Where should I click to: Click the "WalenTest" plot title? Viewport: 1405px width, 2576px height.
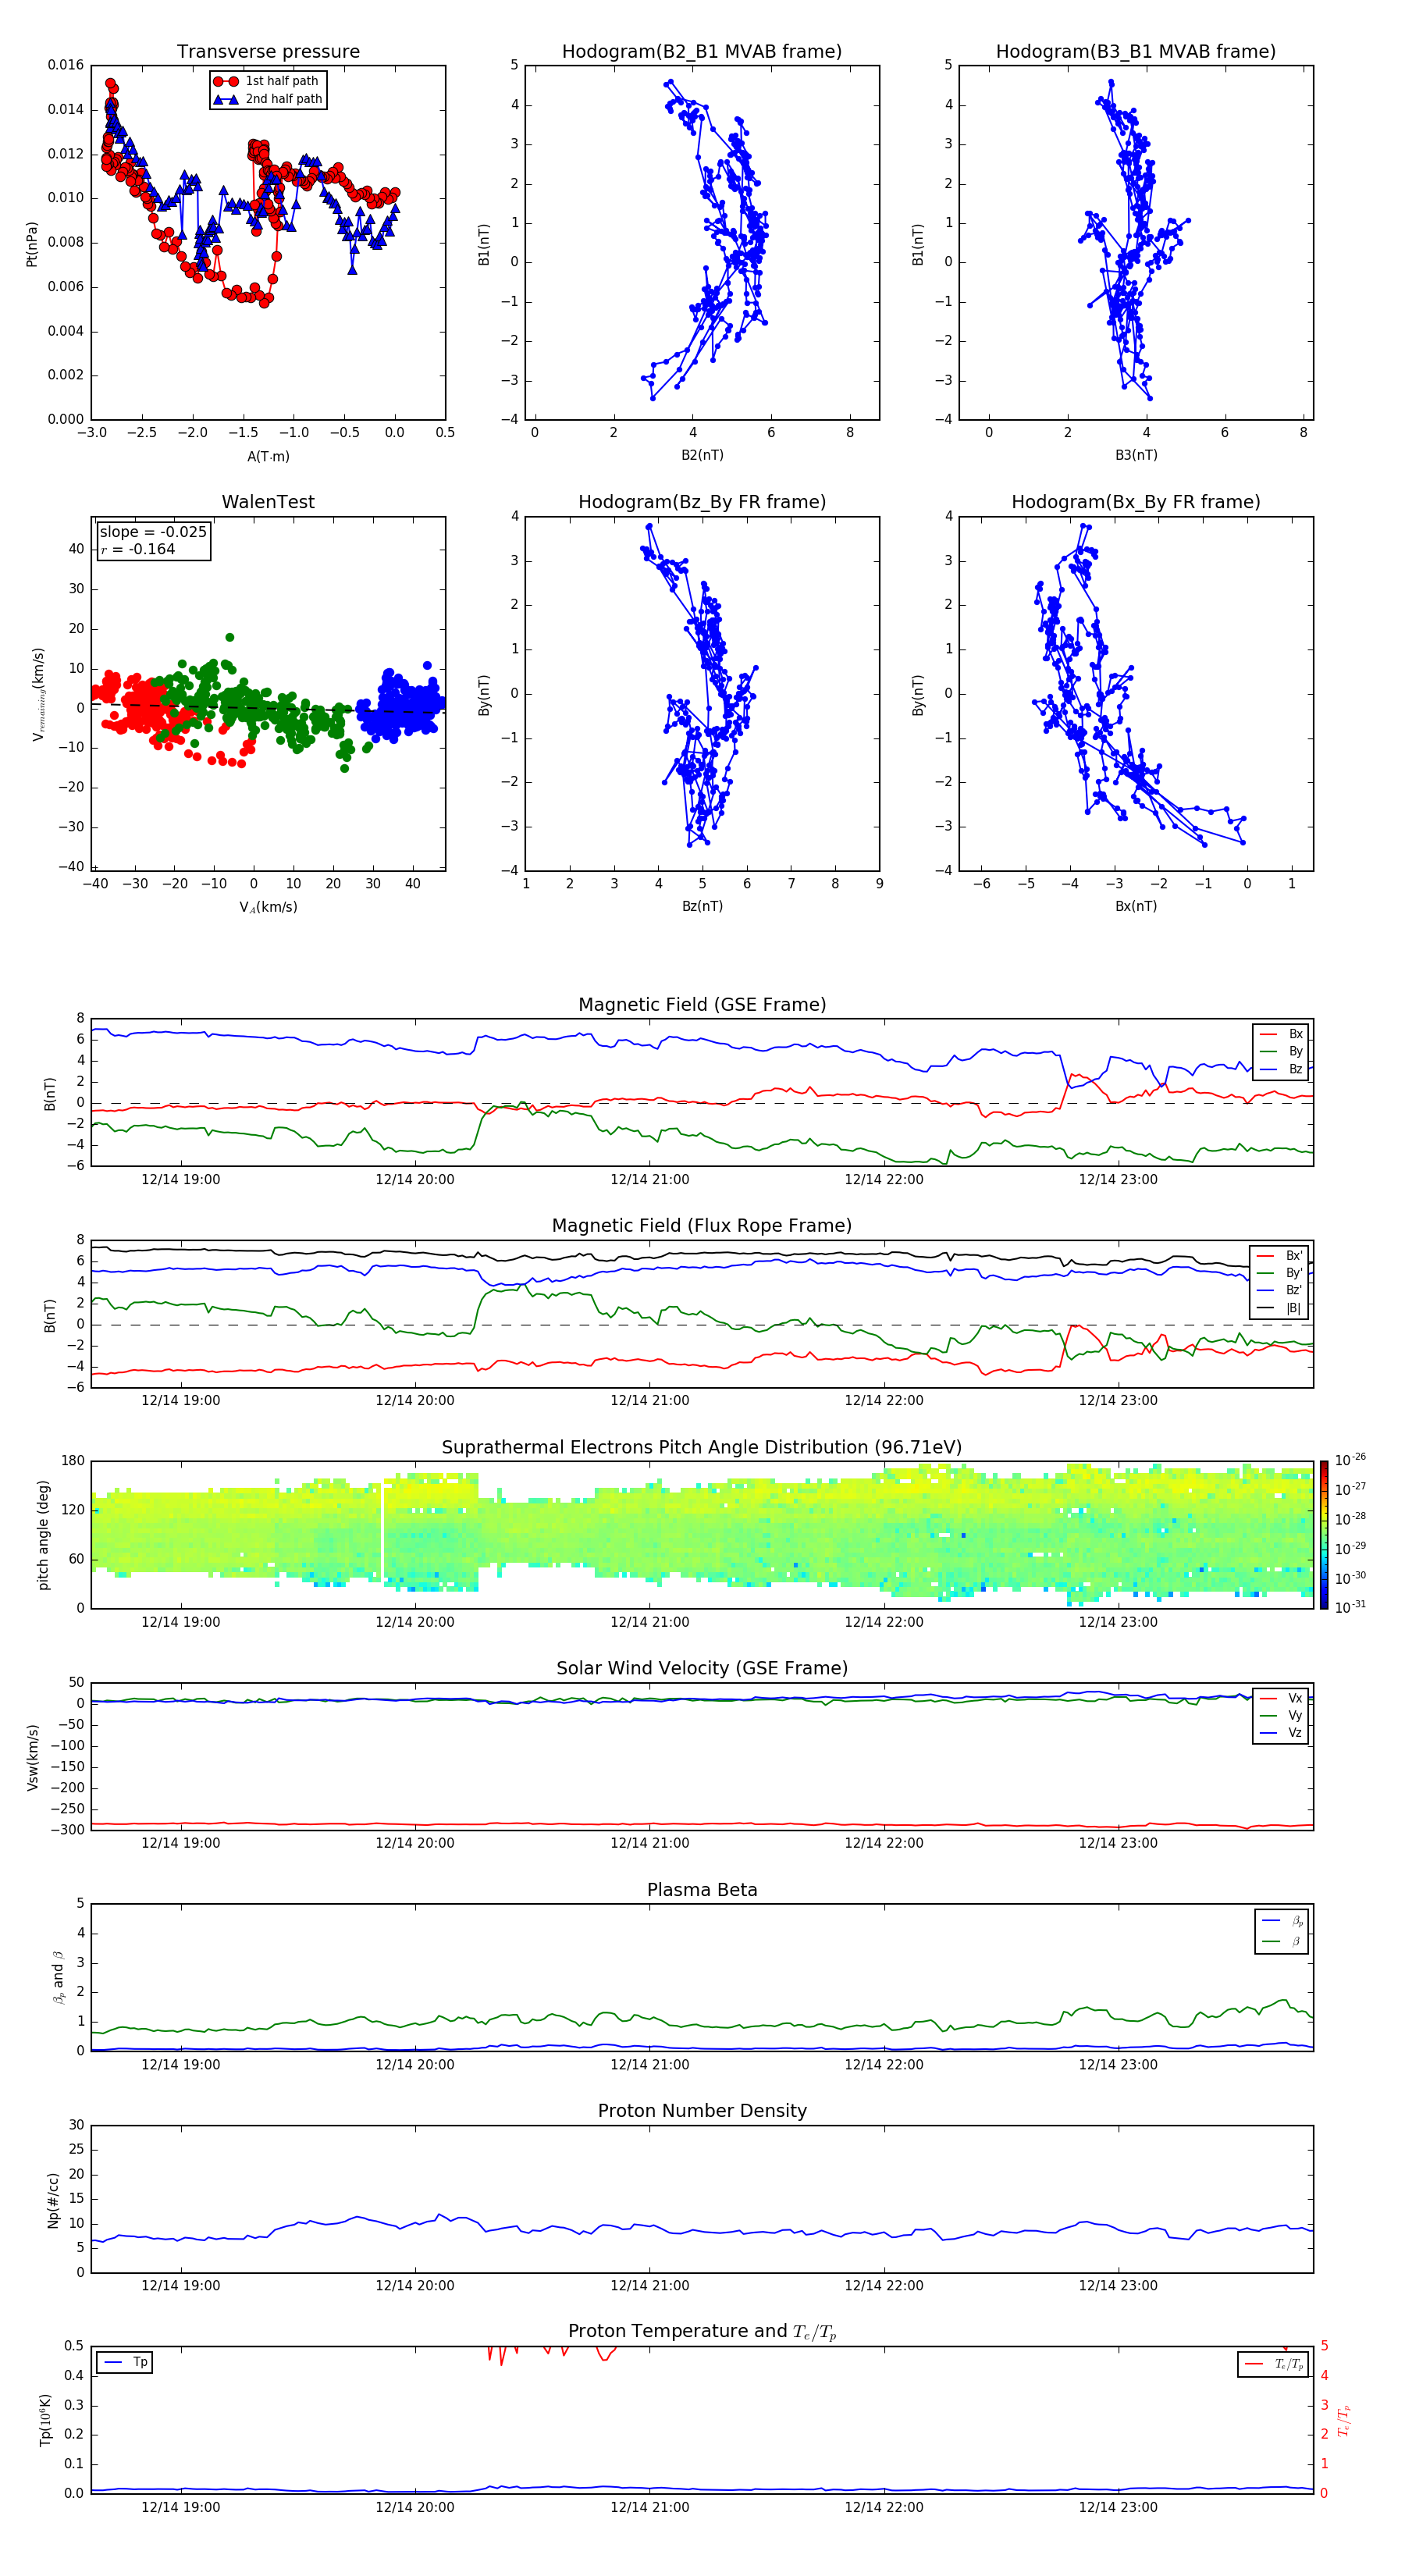tap(268, 502)
